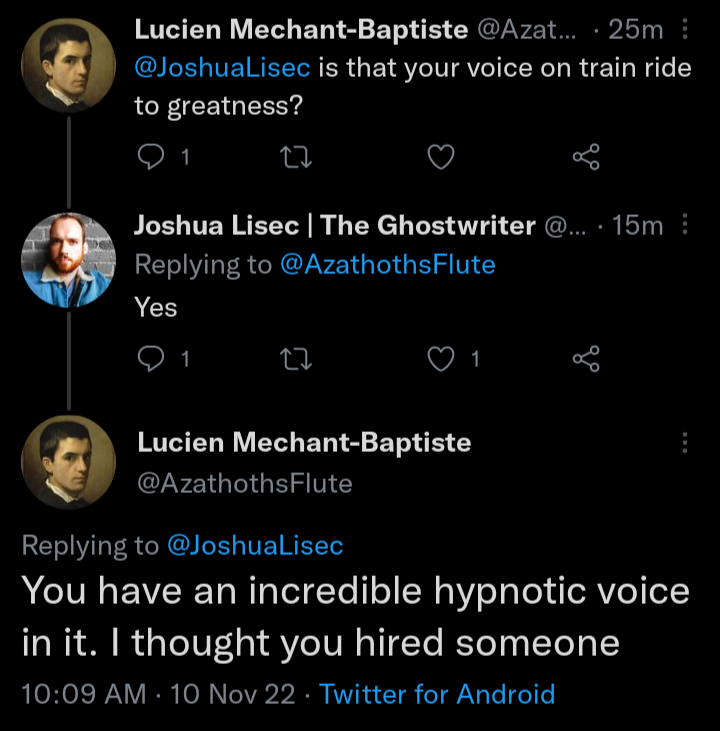This screenshot has width=720, height=731.
Task: Share Joshua Lisec's "Yes" tweet
Action: (586, 358)
